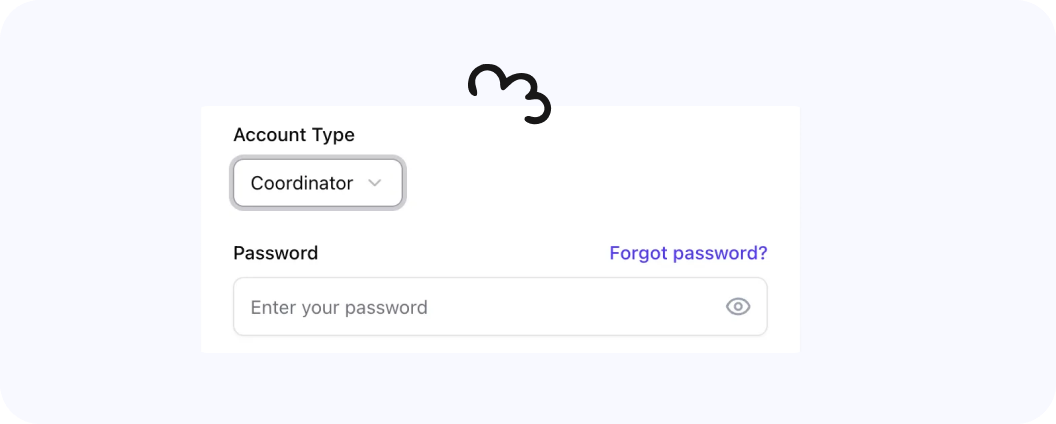1056x424 pixels.
Task: Toggle password visibility
Action: [738, 307]
